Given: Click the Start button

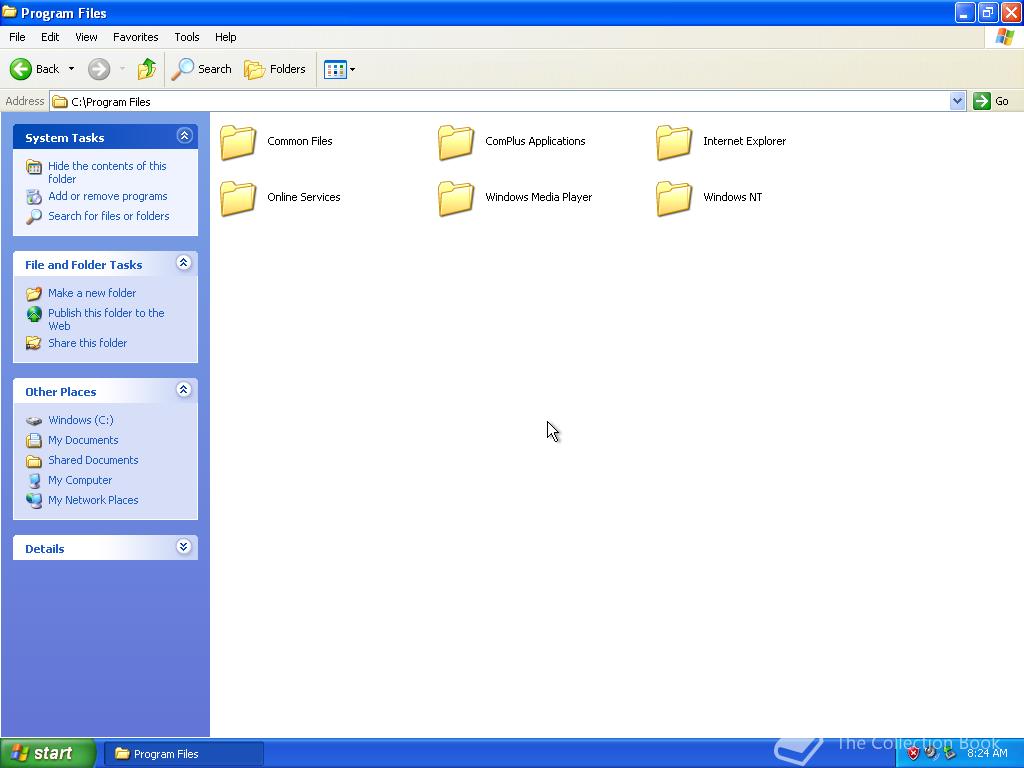Looking at the screenshot, I should tap(48, 753).
